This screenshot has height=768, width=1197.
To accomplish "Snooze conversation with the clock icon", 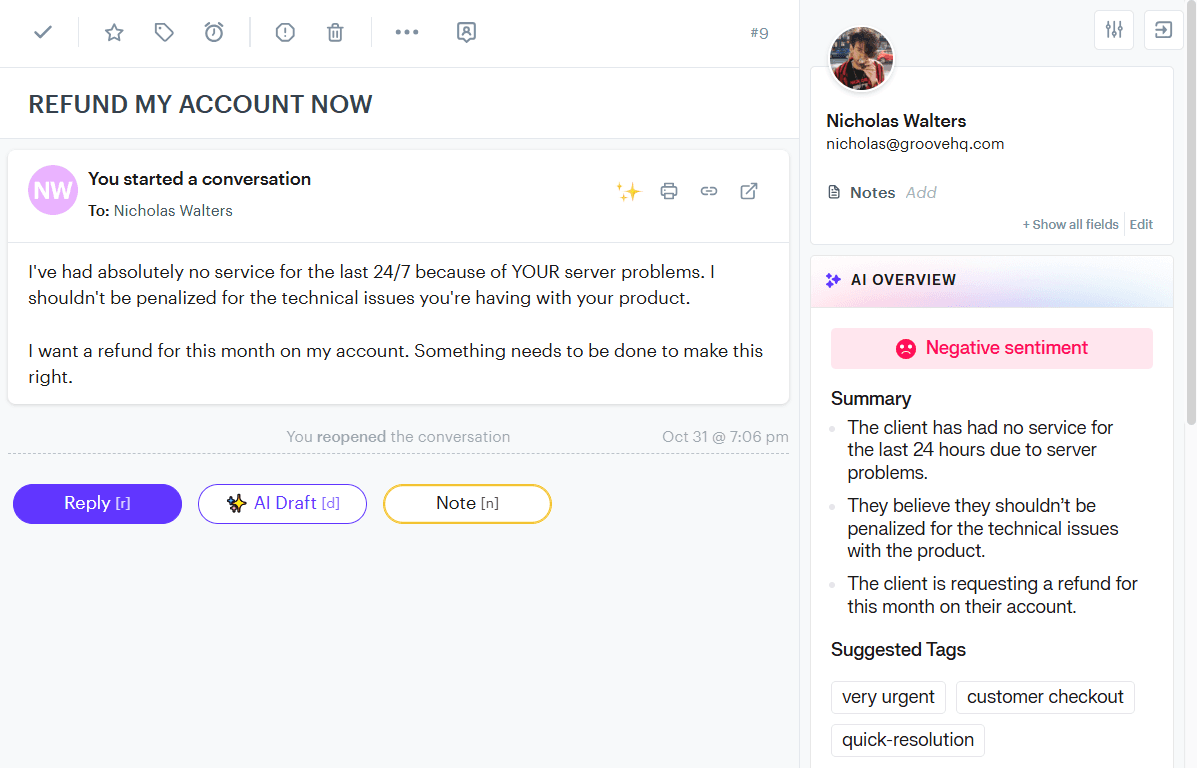I will pos(214,32).
